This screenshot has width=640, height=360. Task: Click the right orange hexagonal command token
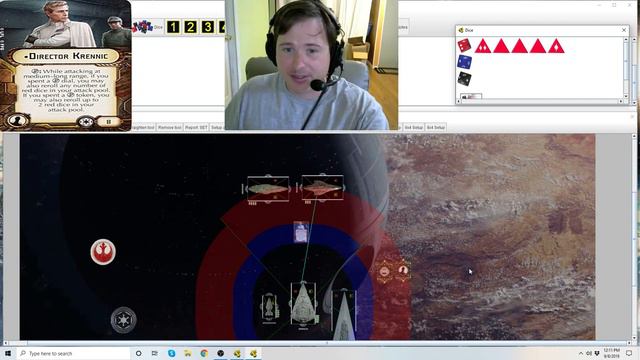(x=403, y=270)
